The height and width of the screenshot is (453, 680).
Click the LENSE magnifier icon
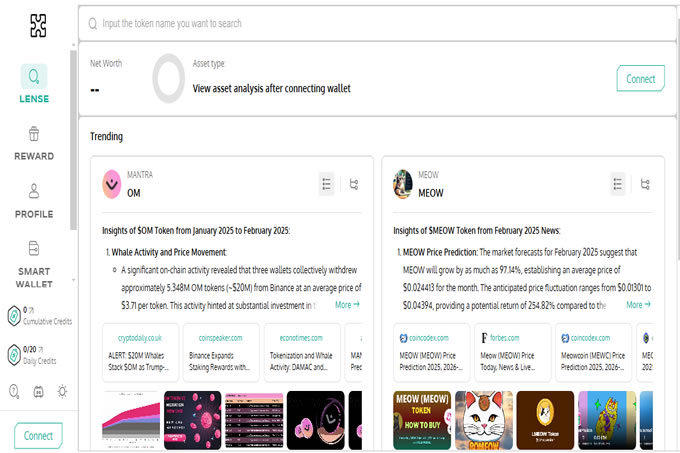tap(34, 76)
